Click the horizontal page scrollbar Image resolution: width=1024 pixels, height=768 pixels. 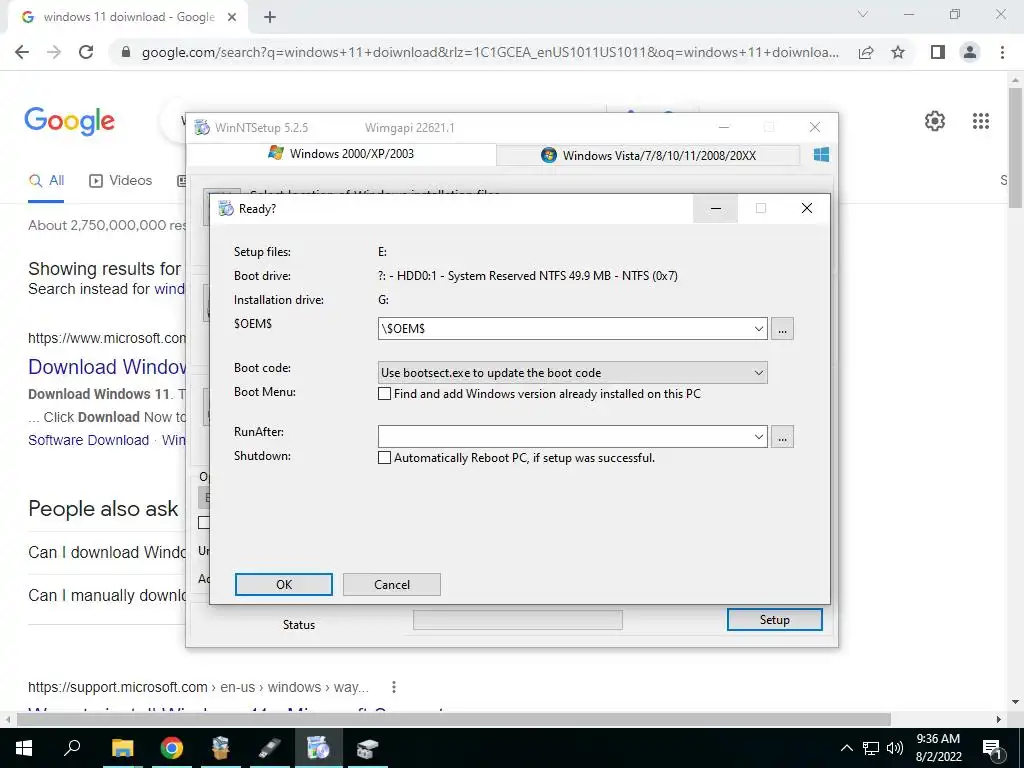[453, 719]
